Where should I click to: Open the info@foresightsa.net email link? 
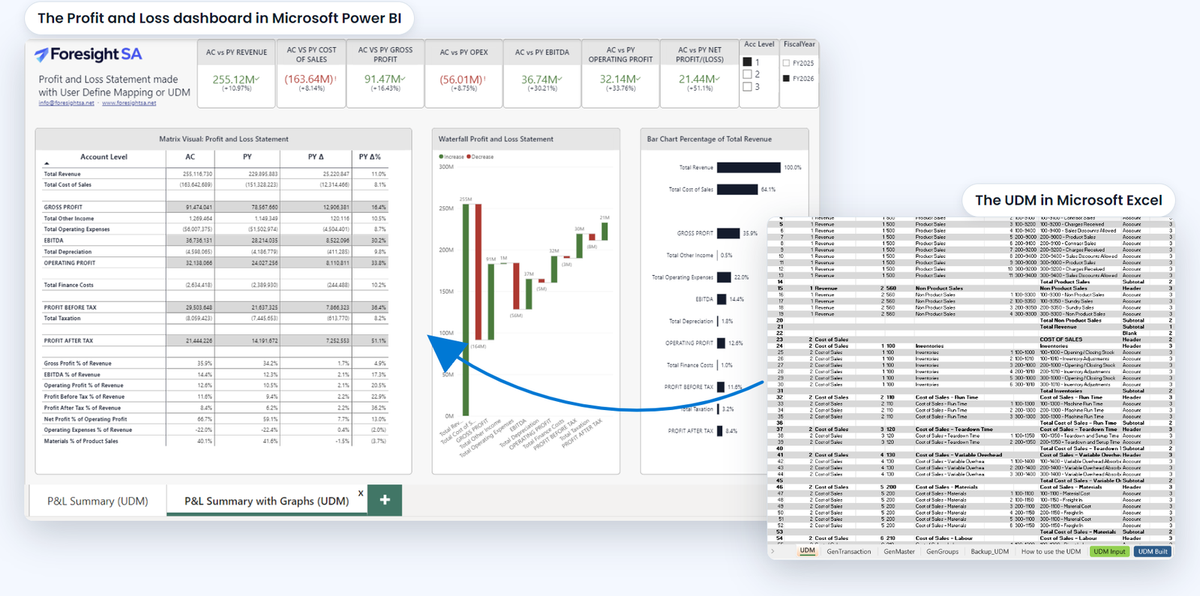[x=68, y=102]
